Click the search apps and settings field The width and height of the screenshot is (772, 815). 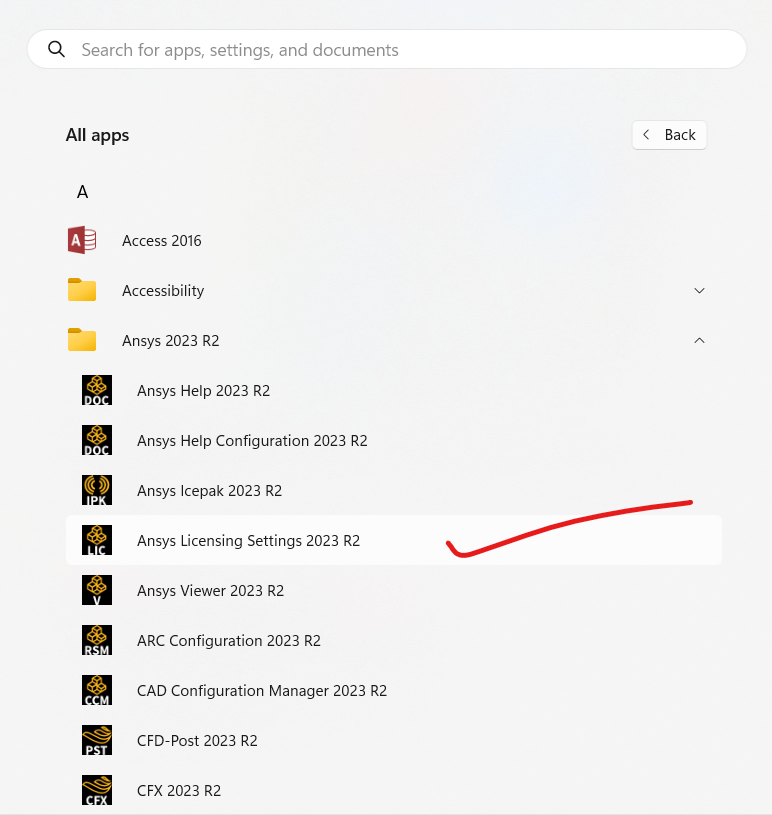[400, 49]
